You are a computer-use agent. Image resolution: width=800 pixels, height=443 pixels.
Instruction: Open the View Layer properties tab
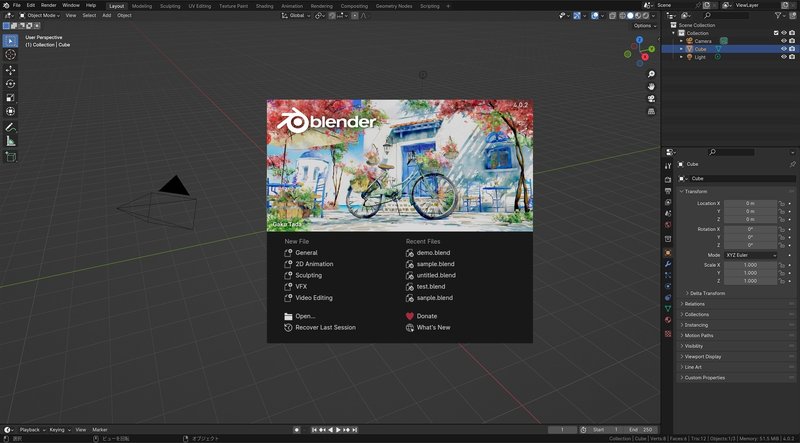tap(668, 202)
